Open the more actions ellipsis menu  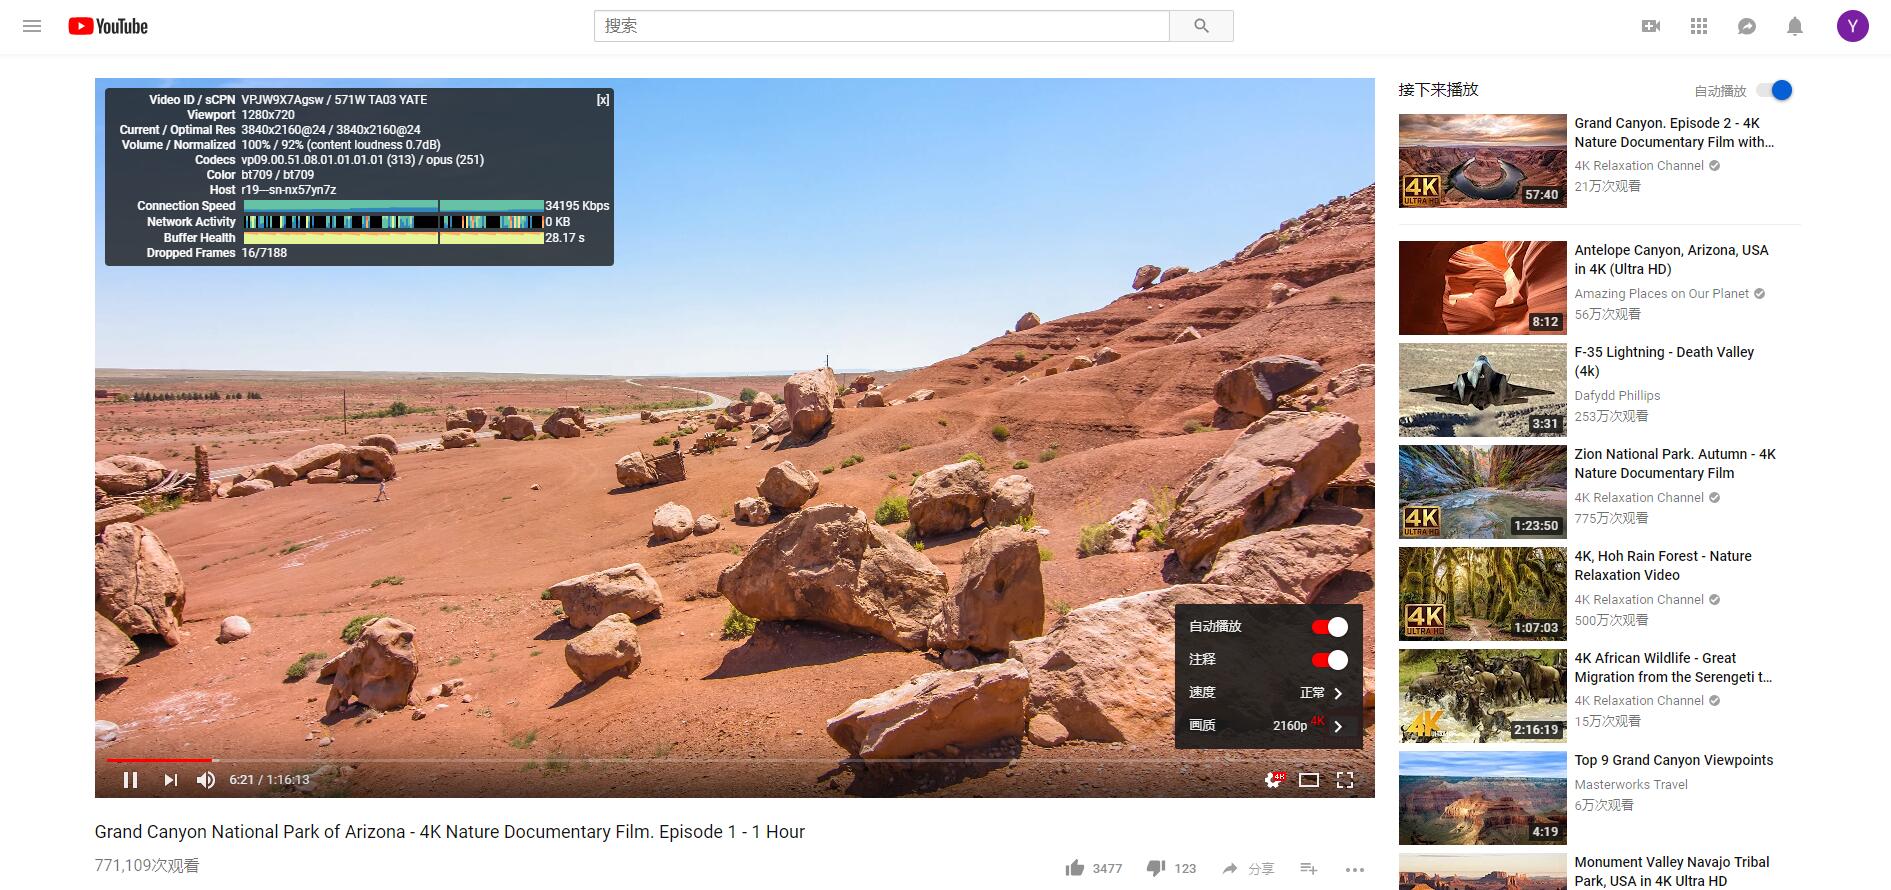pyautogui.click(x=1354, y=869)
